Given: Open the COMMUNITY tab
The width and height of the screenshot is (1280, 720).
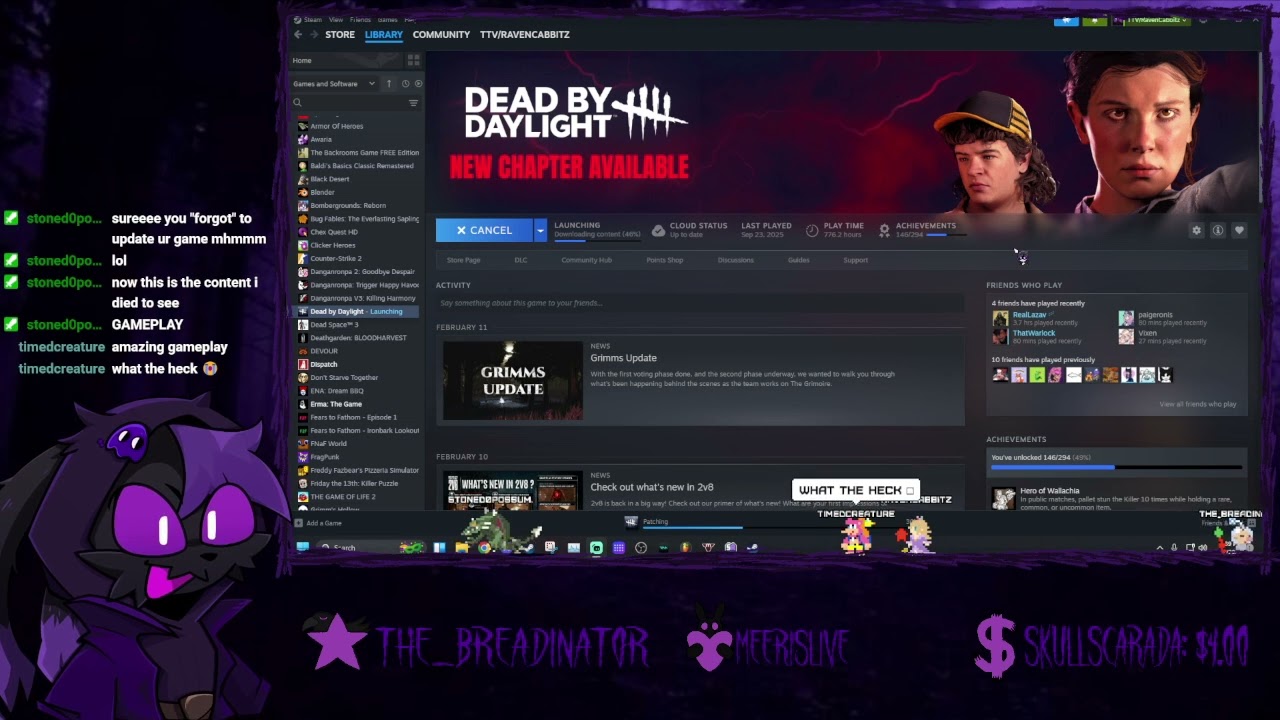Looking at the screenshot, I should point(441,34).
